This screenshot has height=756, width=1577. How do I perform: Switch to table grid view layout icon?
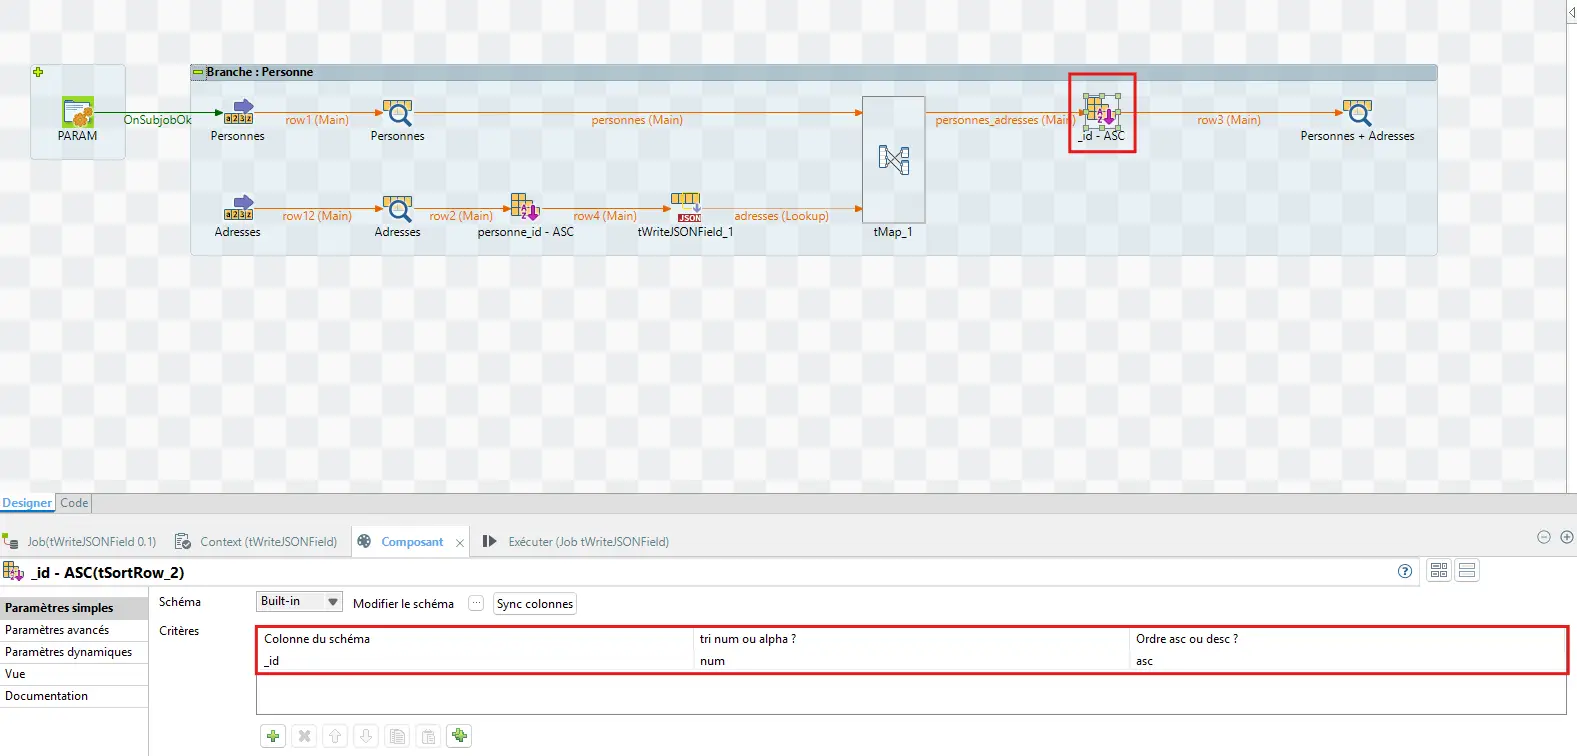pyautogui.click(x=1439, y=570)
